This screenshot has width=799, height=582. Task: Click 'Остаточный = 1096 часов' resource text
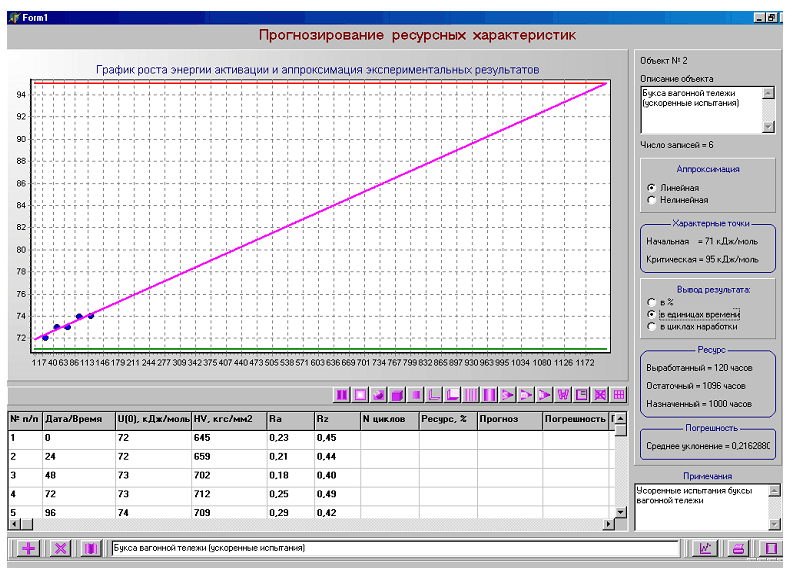[696, 386]
